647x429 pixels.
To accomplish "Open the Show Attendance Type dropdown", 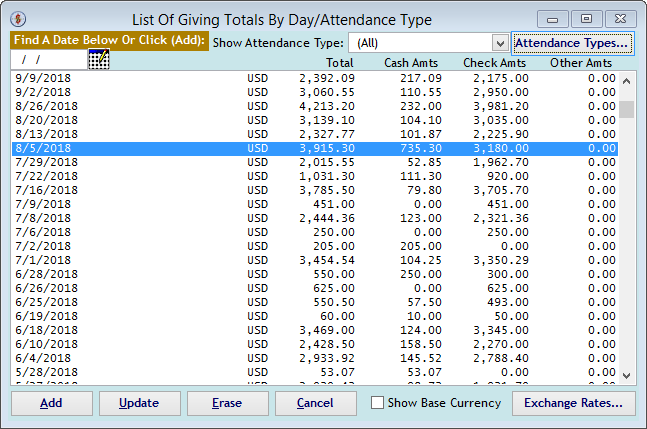I will click(500, 43).
